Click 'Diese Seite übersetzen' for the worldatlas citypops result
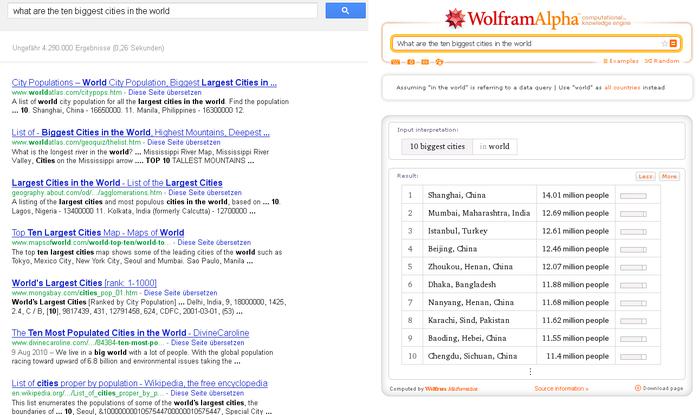Screen dimensions: 699x415 164,92
